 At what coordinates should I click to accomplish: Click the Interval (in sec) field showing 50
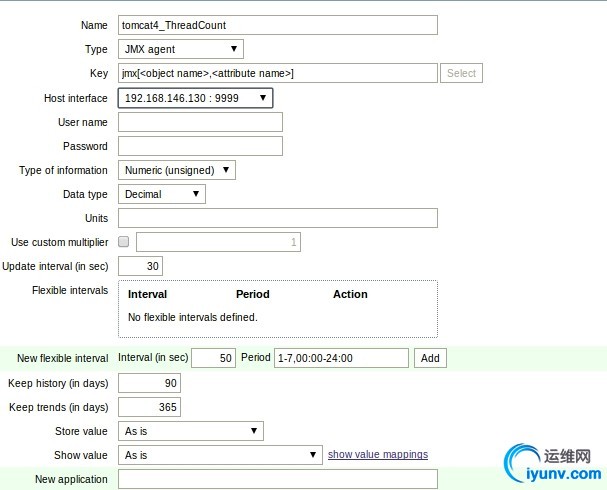point(213,358)
